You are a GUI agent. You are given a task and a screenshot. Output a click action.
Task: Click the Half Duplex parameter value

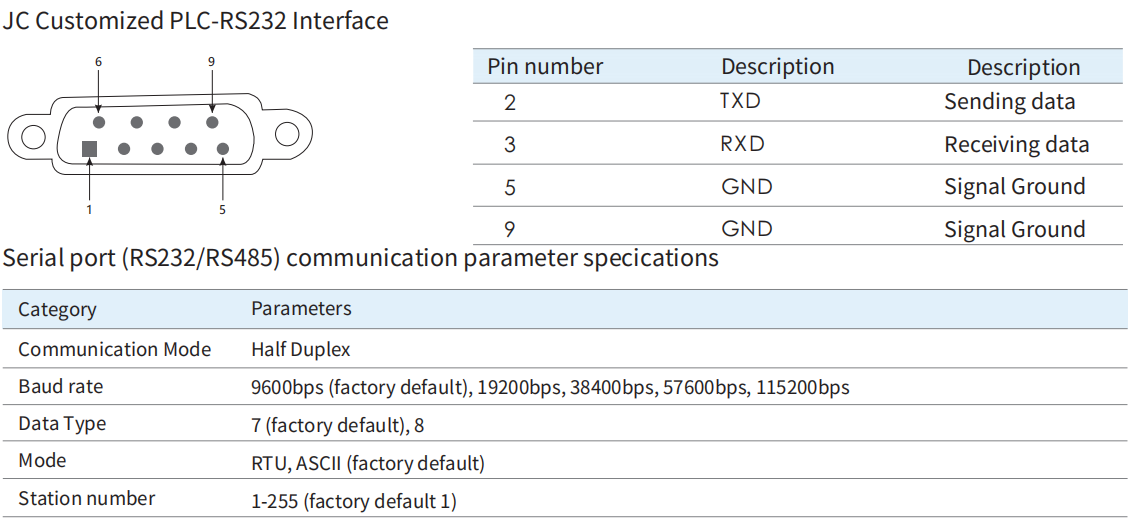point(301,350)
